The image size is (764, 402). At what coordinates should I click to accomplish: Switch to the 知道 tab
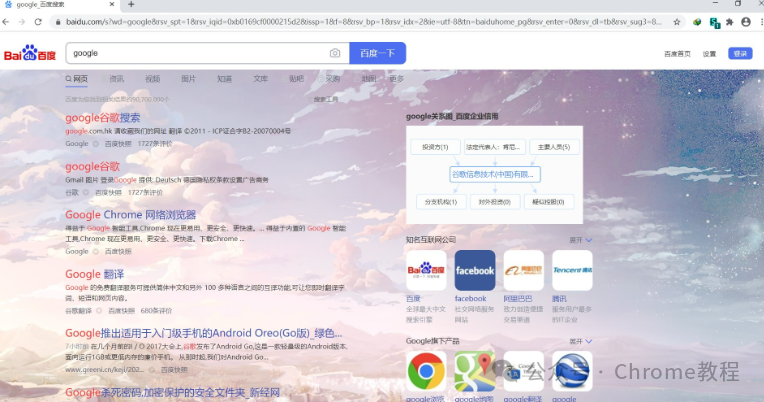pos(225,79)
